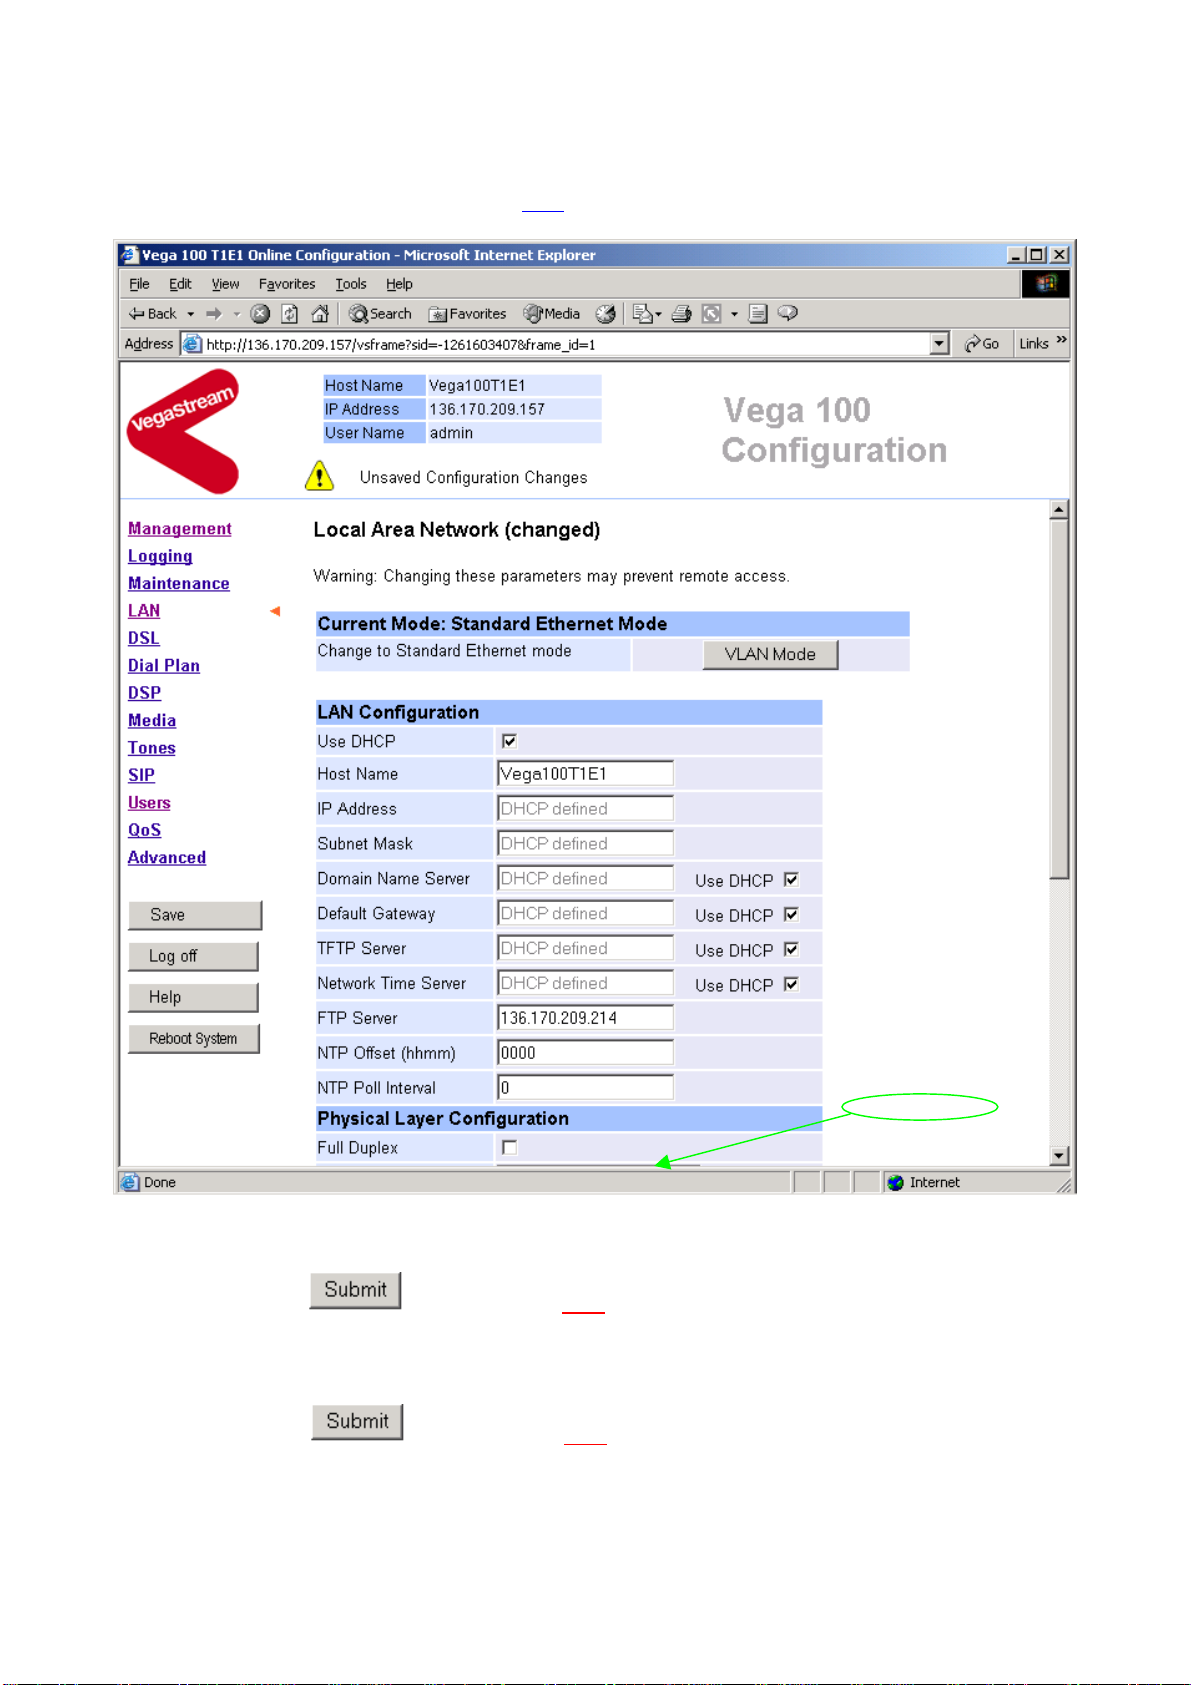
Task: Click the Windows logo throbber
Action: [x=1045, y=284]
